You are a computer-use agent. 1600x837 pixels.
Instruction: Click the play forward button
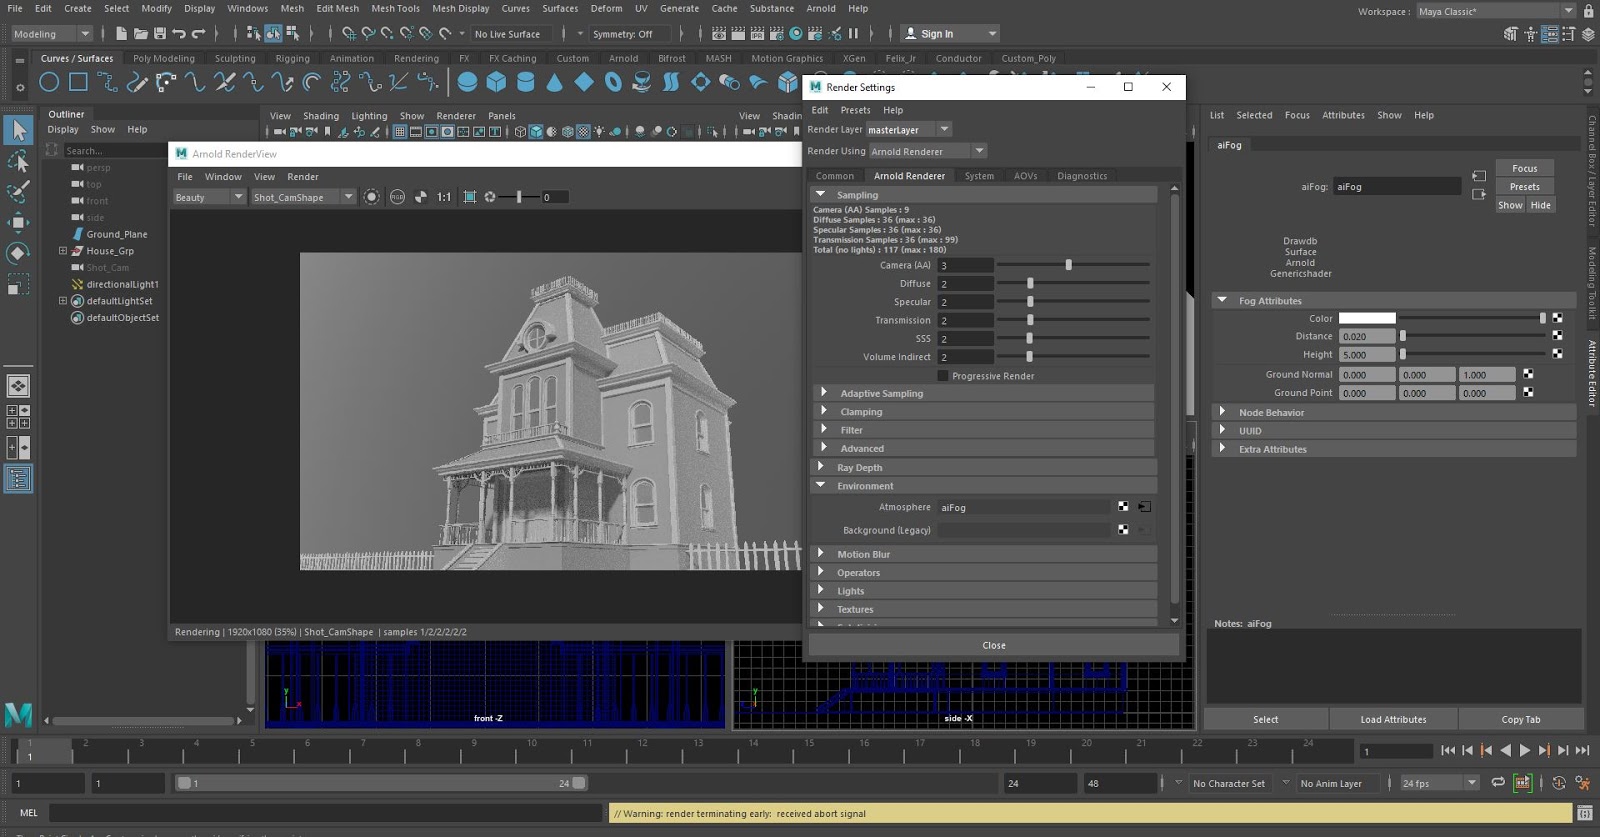pos(1525,750)
